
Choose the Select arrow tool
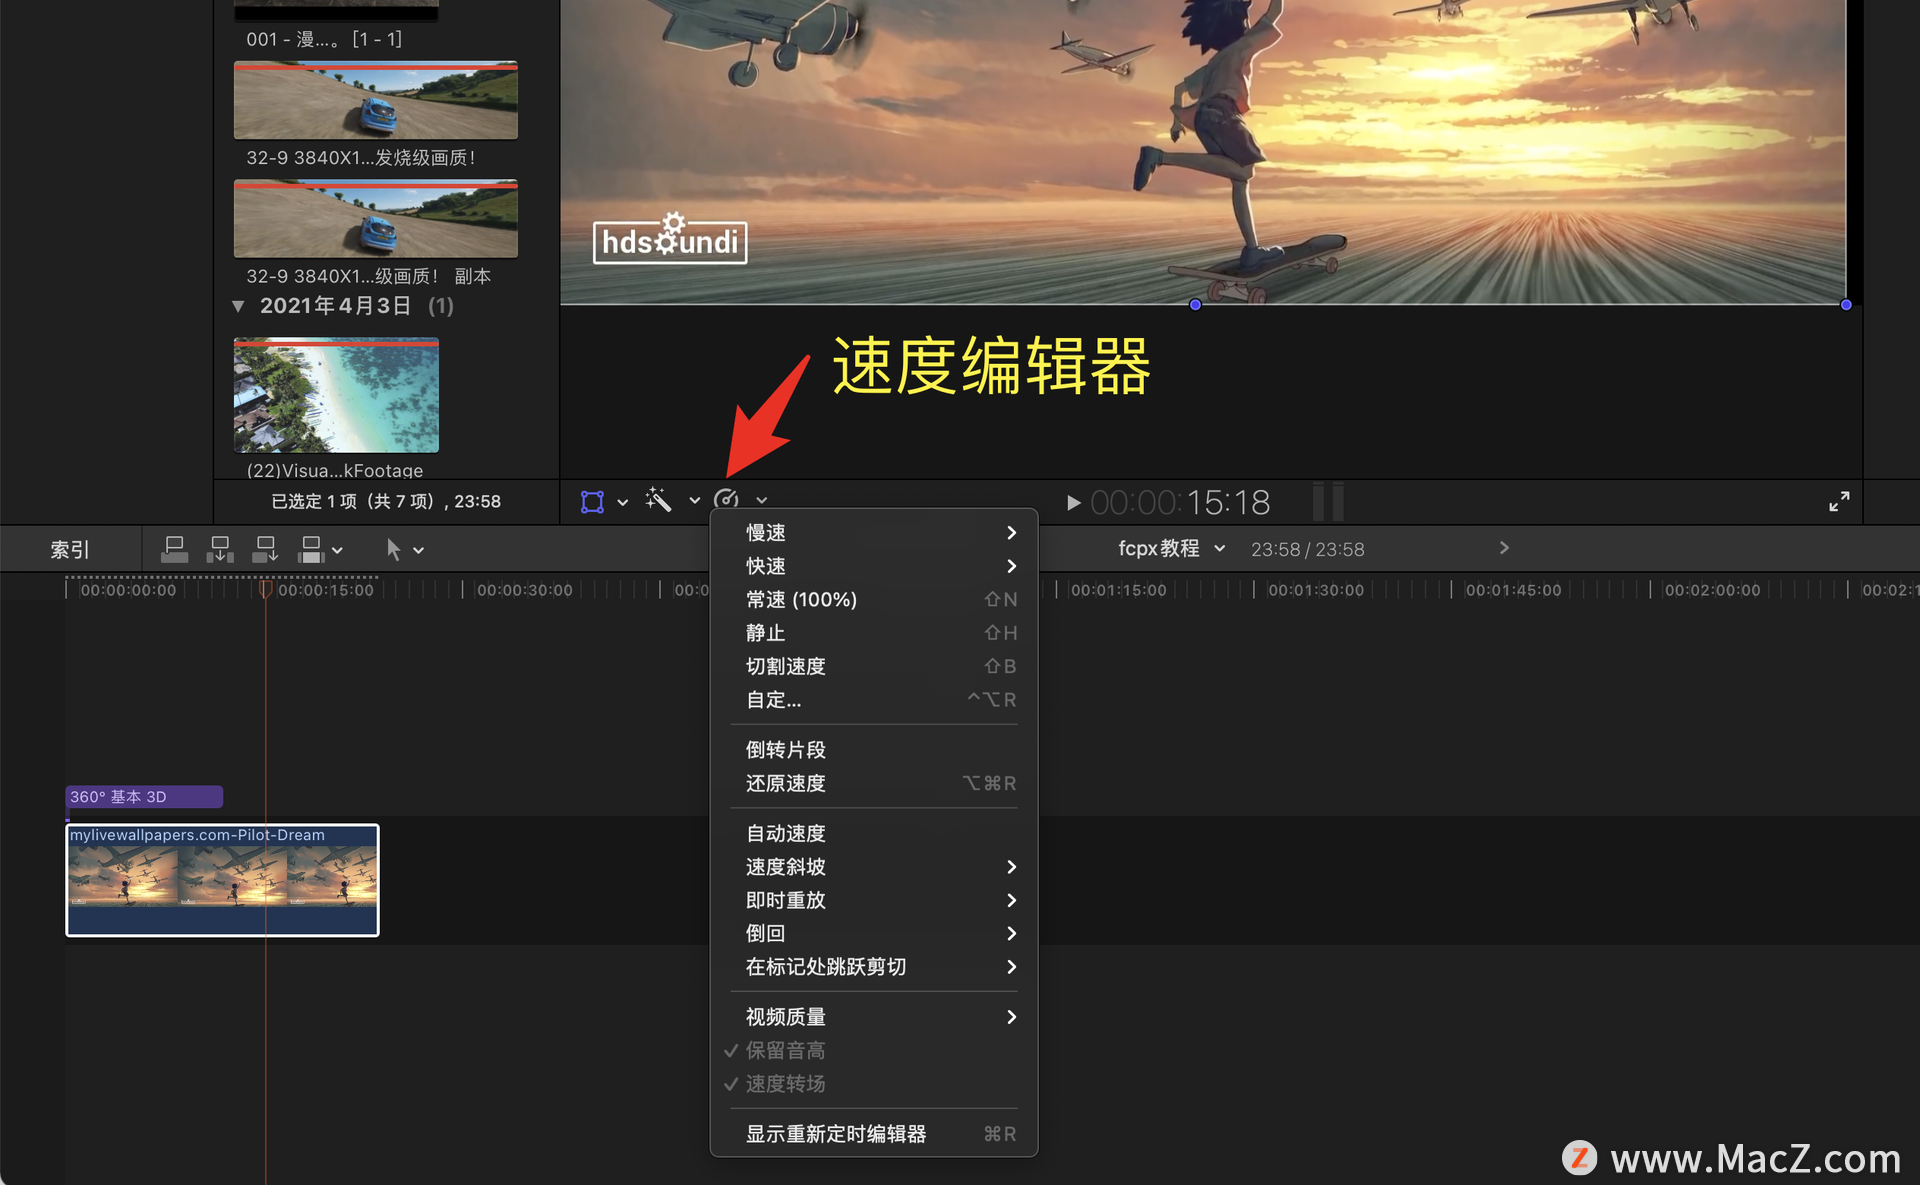[x=393, y=549]
